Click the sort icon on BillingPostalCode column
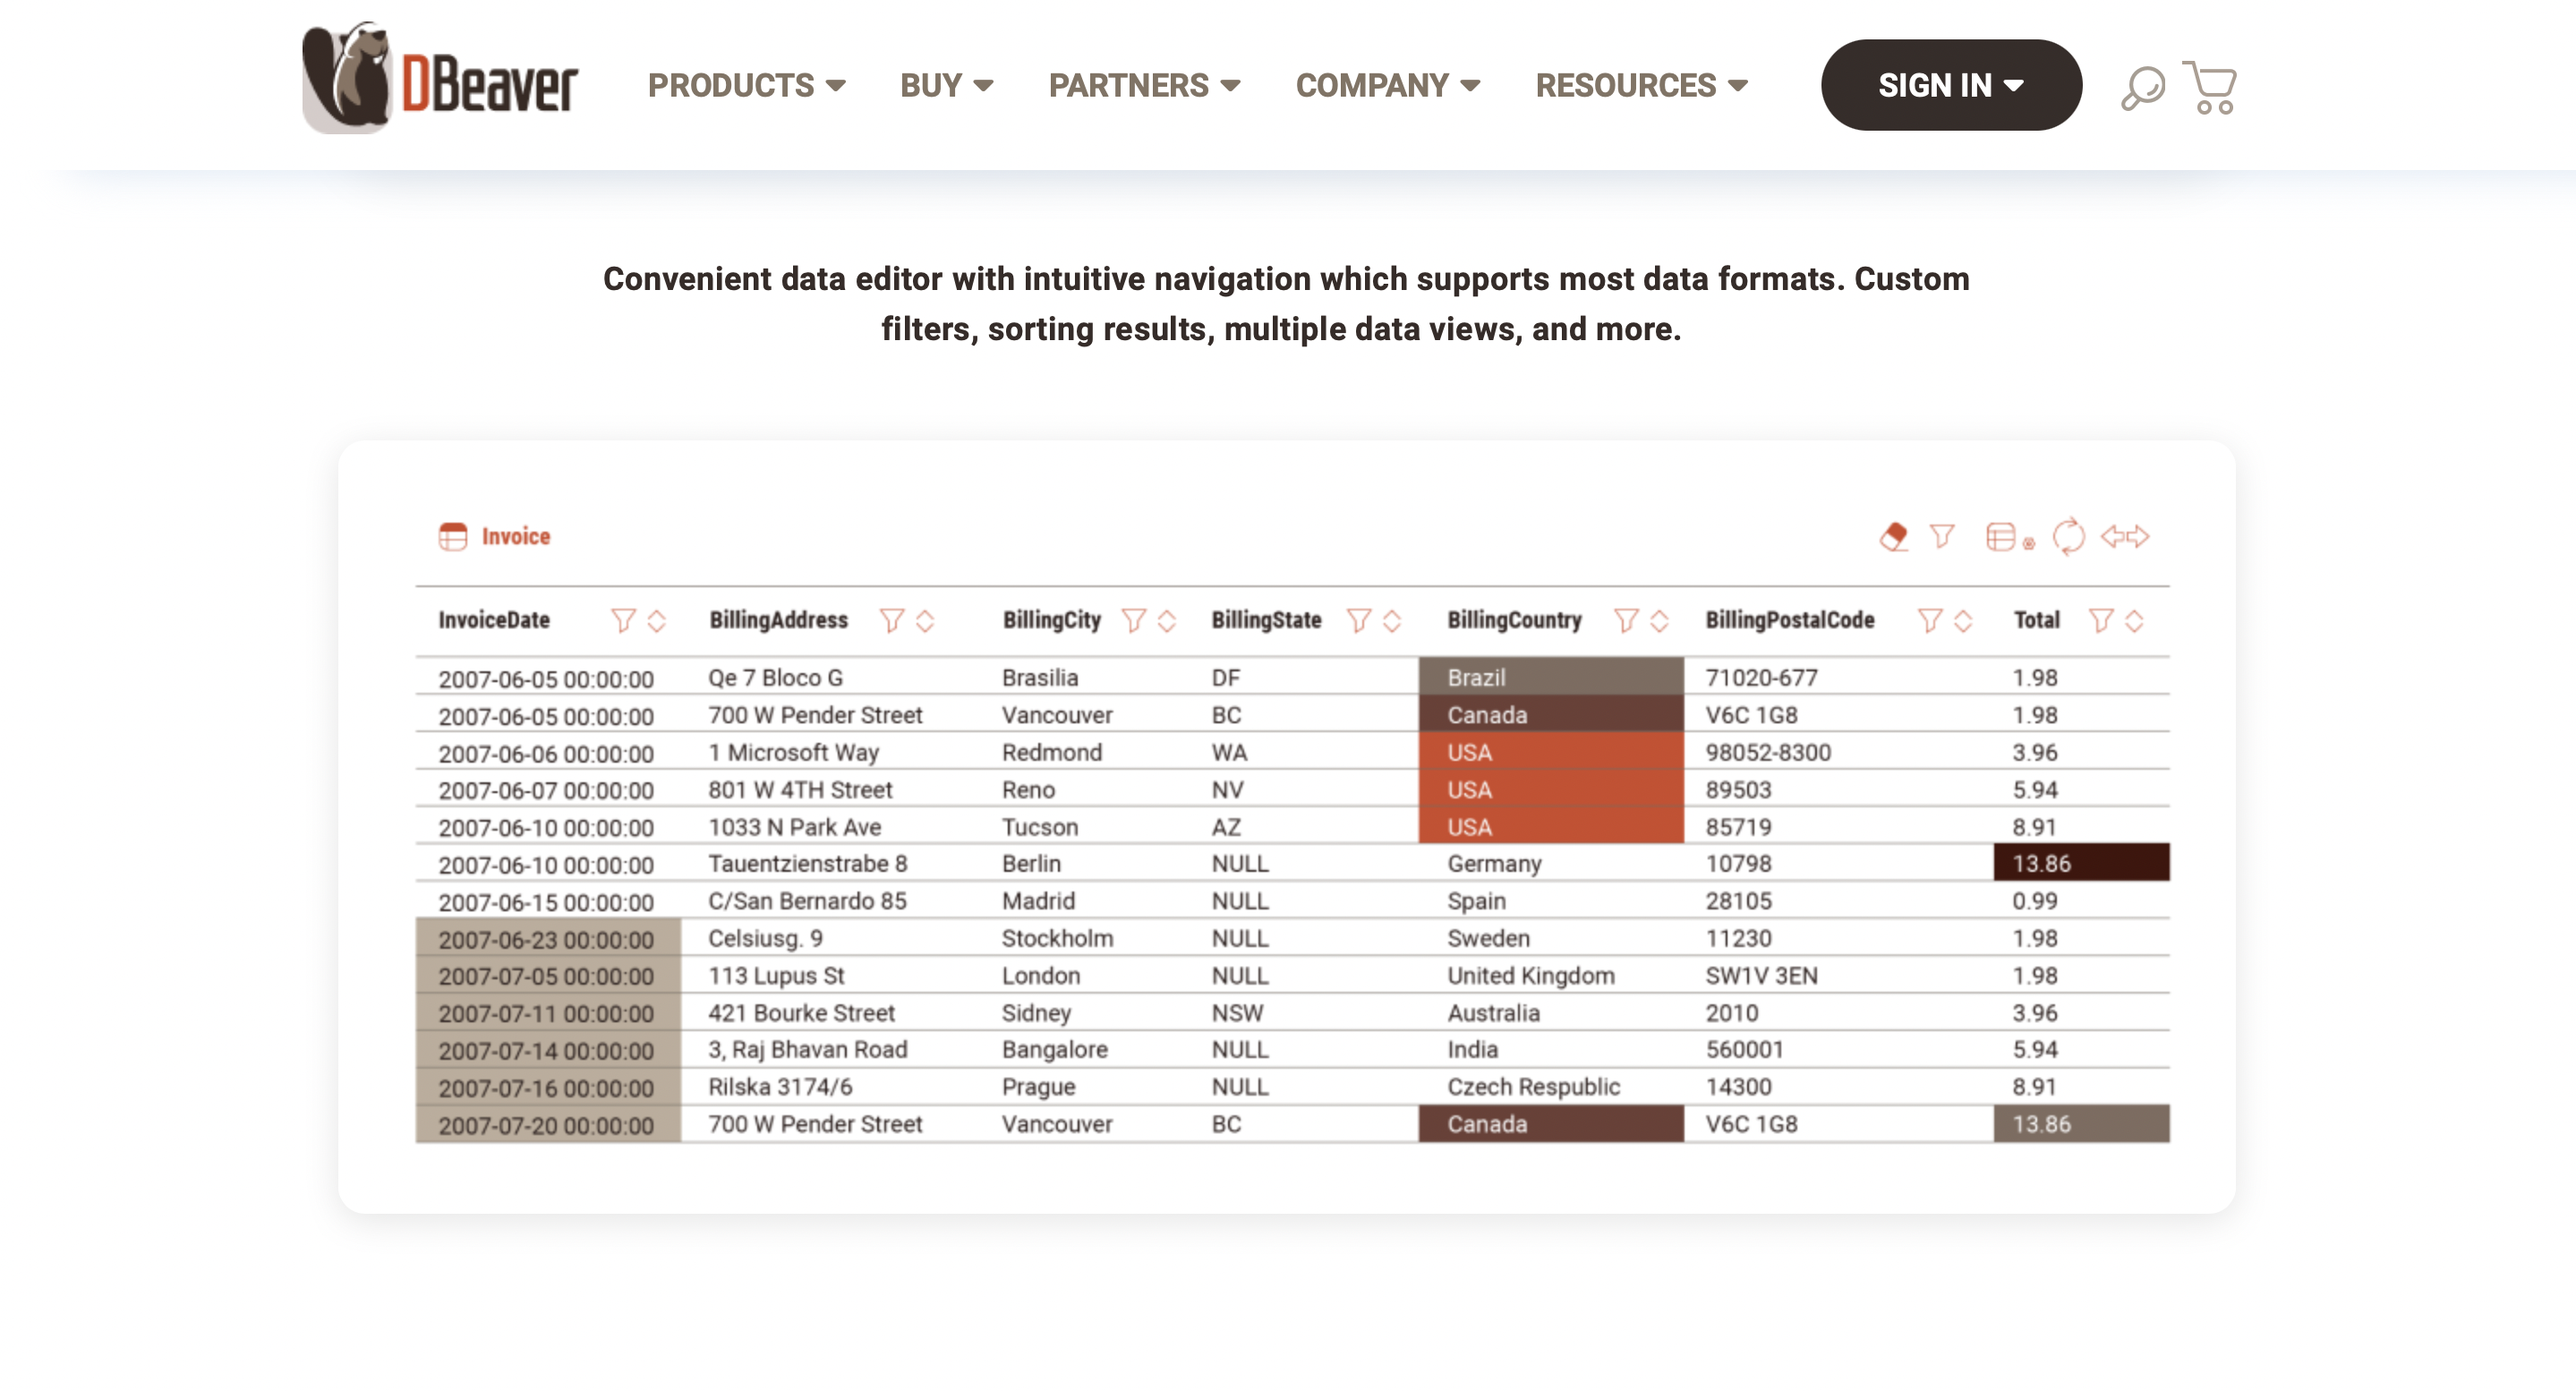The height and width of the screenshot is (1391, 2576). 1963,620
